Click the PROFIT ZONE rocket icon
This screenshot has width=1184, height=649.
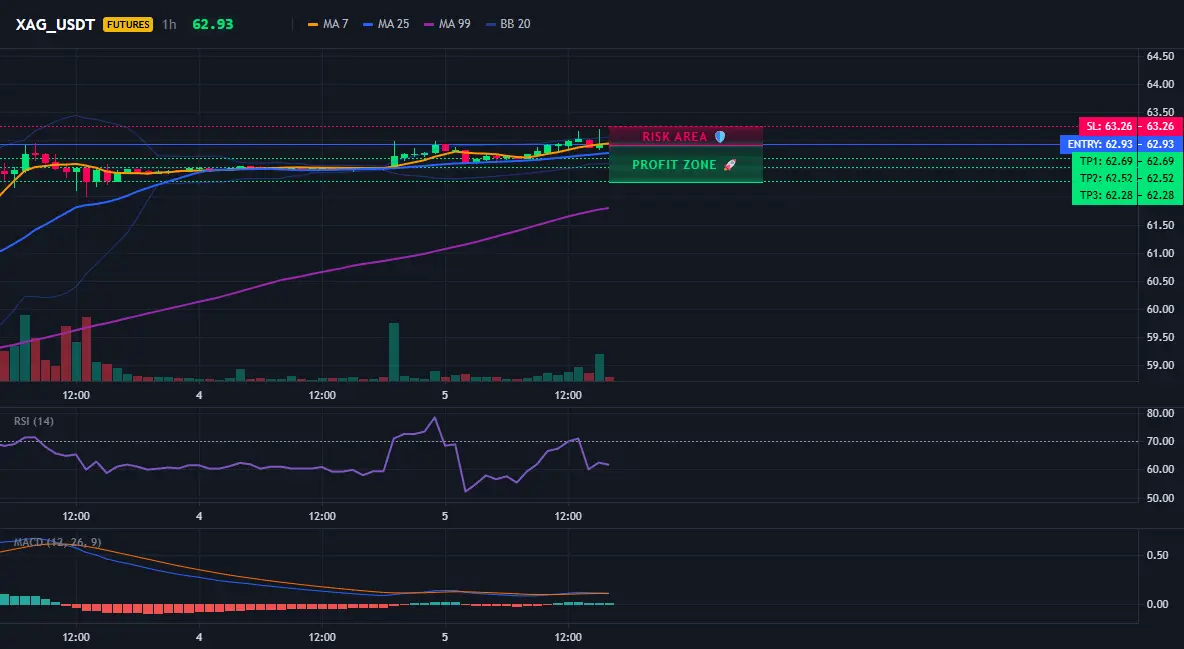(729, 165)
